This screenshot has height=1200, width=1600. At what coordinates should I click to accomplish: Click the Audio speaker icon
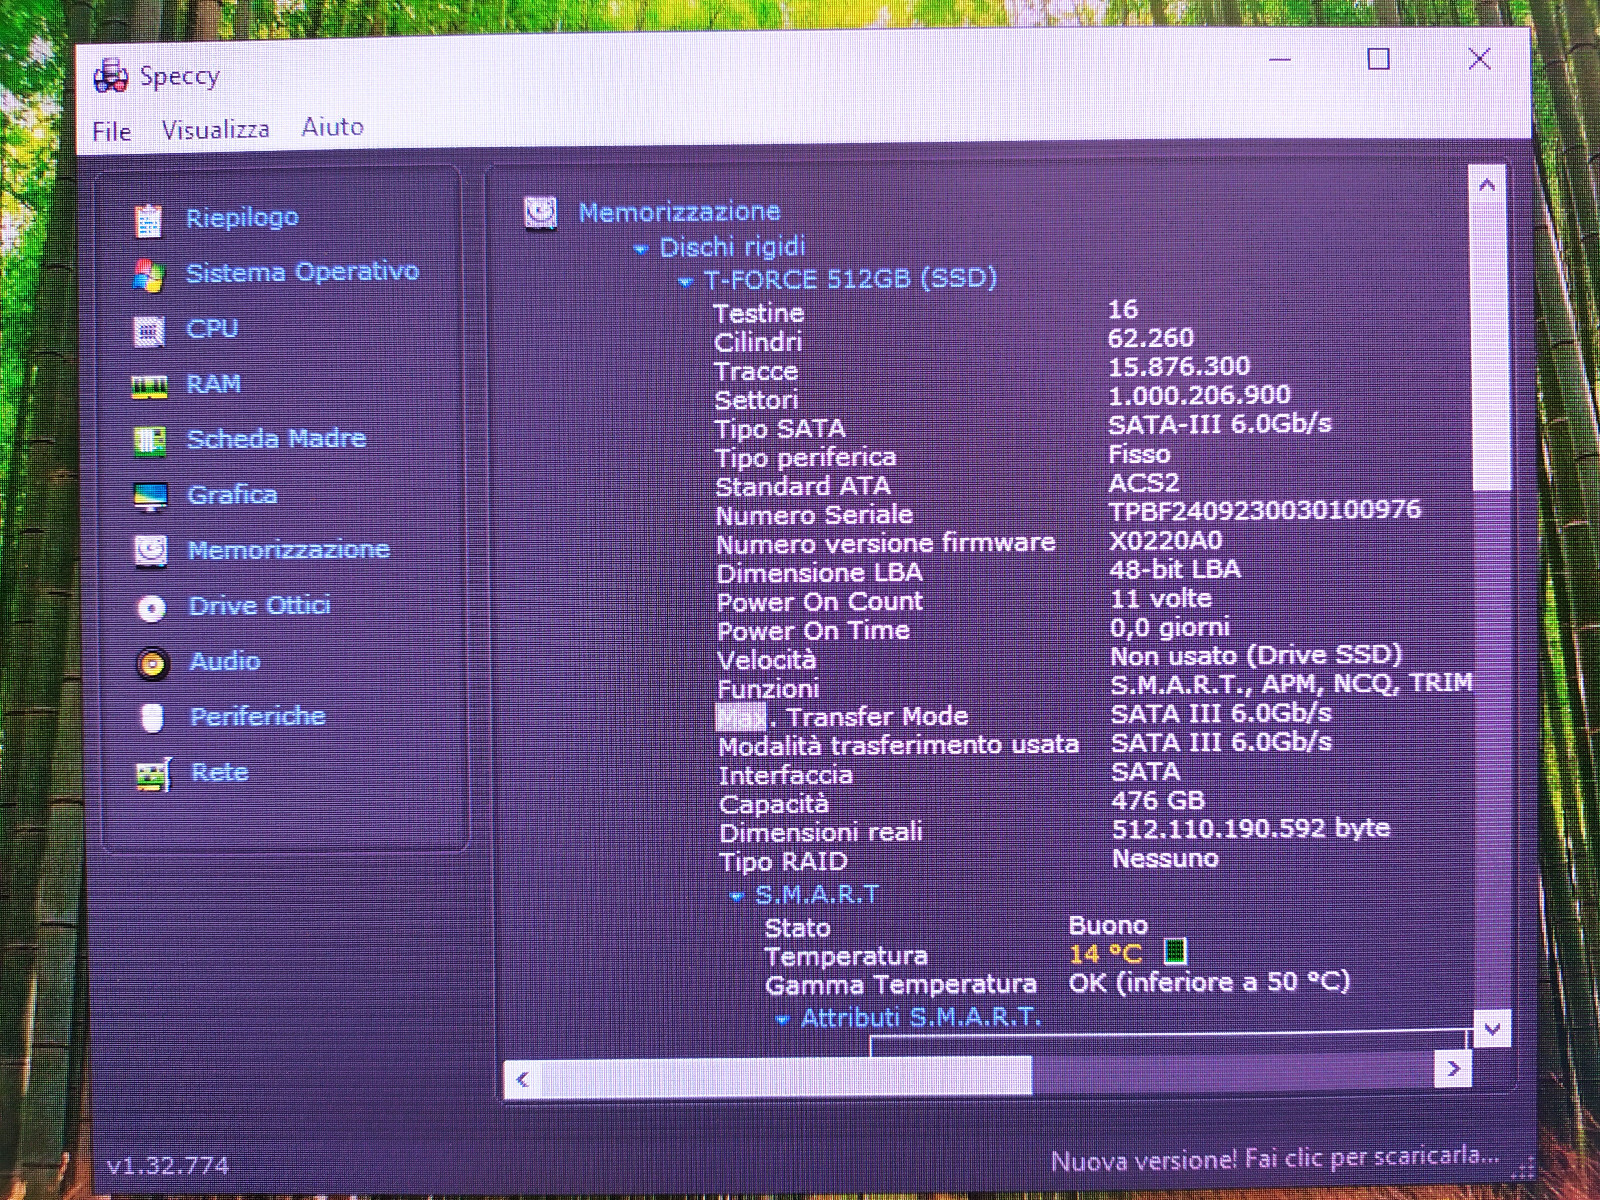pos(152,663)
